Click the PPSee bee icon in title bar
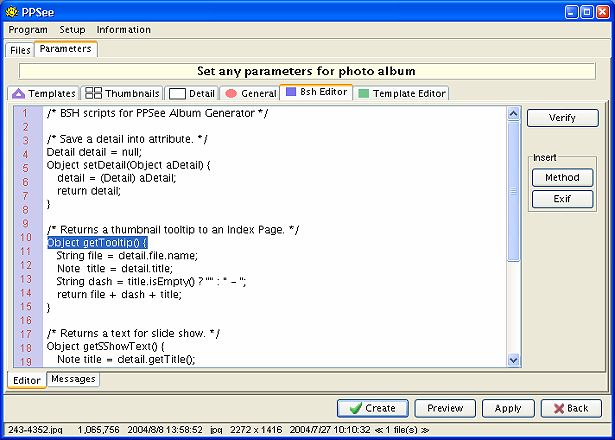This screenshot has height=440, width=615. point(12,12)
